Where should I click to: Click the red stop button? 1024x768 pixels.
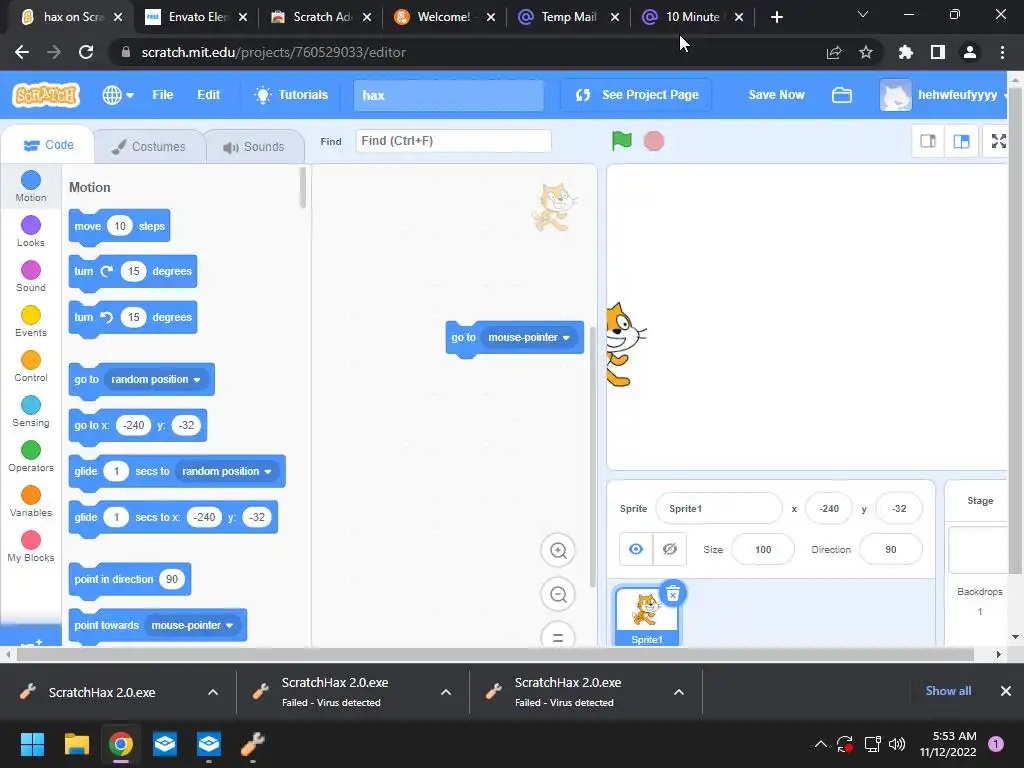coord(654,140)
